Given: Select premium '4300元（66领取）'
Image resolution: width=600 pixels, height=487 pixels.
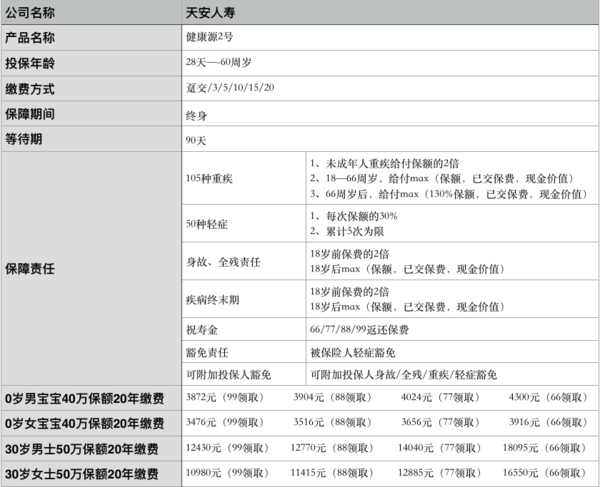Looking at the screenshot, I should point(549,397).
